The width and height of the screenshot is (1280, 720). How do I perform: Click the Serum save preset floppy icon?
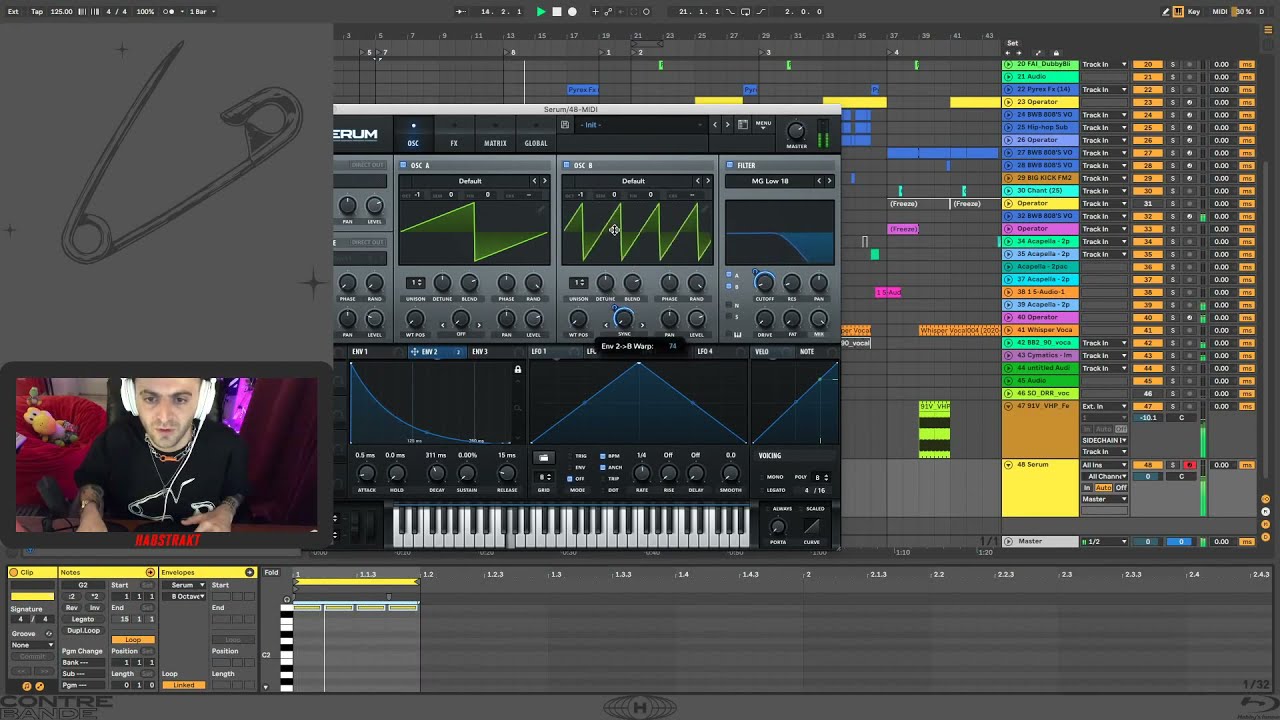565,125
